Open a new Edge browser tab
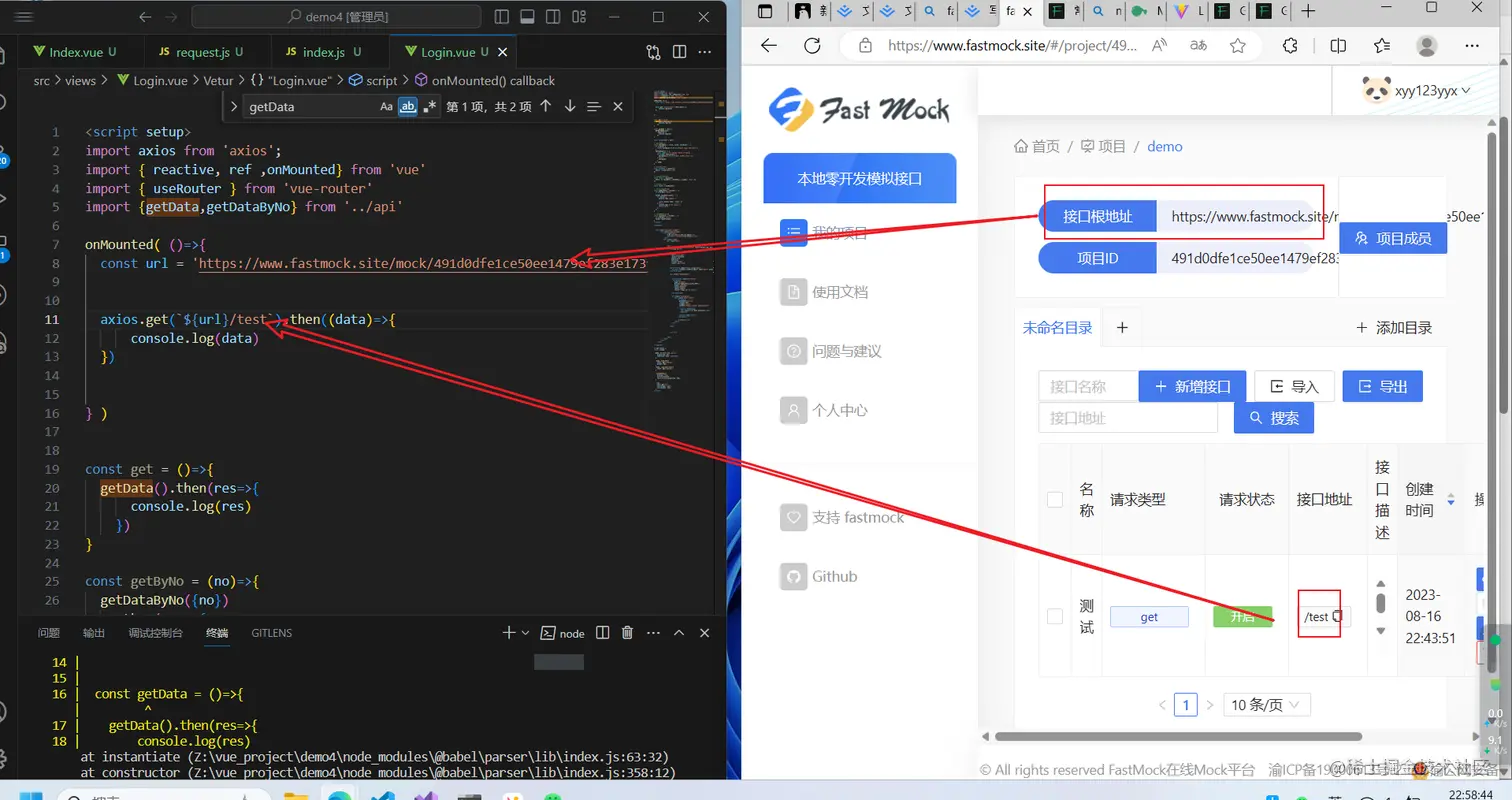This screenshot has width=1512, height=800. (1308, 11)
